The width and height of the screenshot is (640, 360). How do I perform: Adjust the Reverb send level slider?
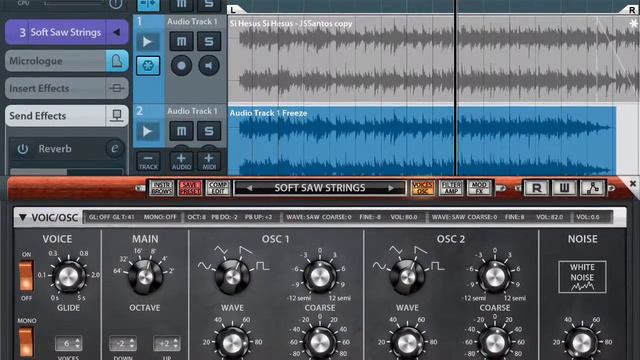tap(67, 172)
